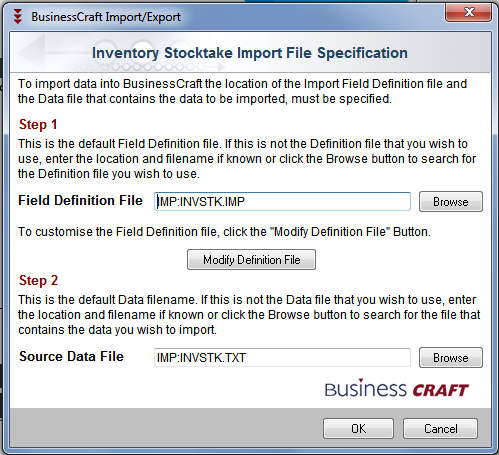Cancel the stocktake import dialog
499x455 pixels.
[x=440, y=428]
